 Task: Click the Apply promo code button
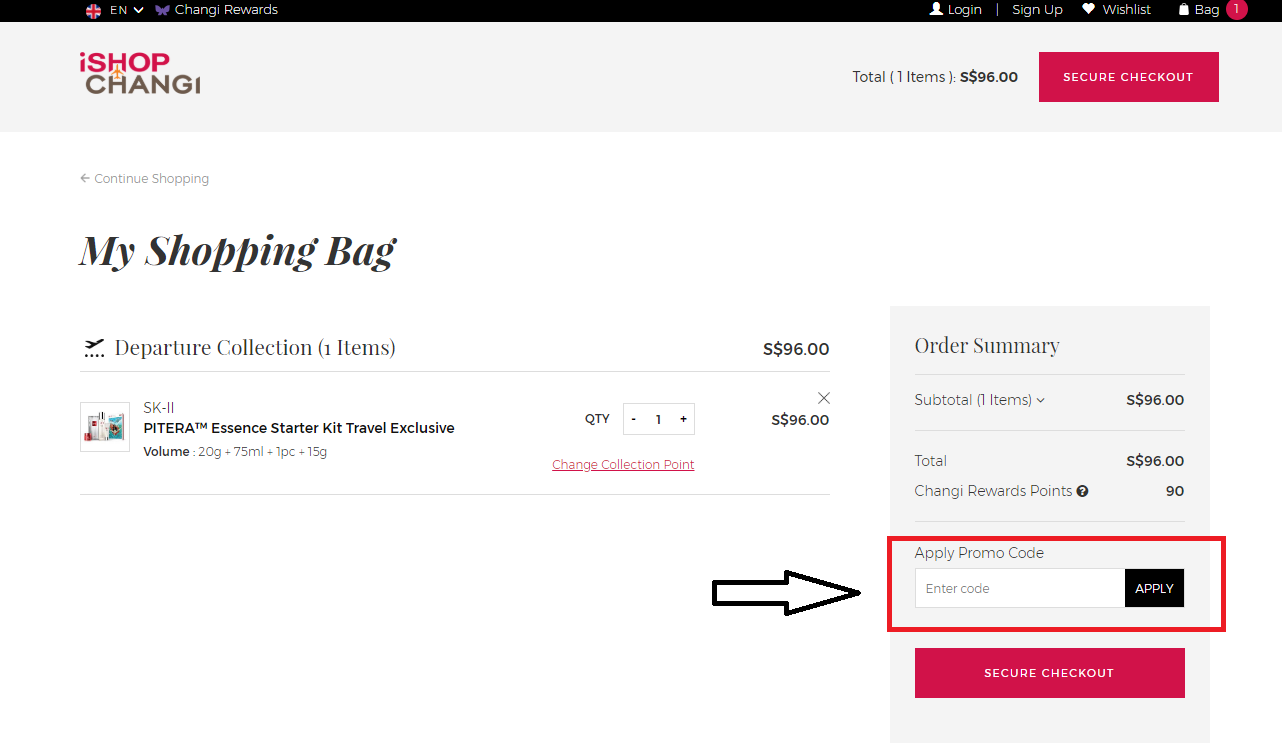point(1154,588)
